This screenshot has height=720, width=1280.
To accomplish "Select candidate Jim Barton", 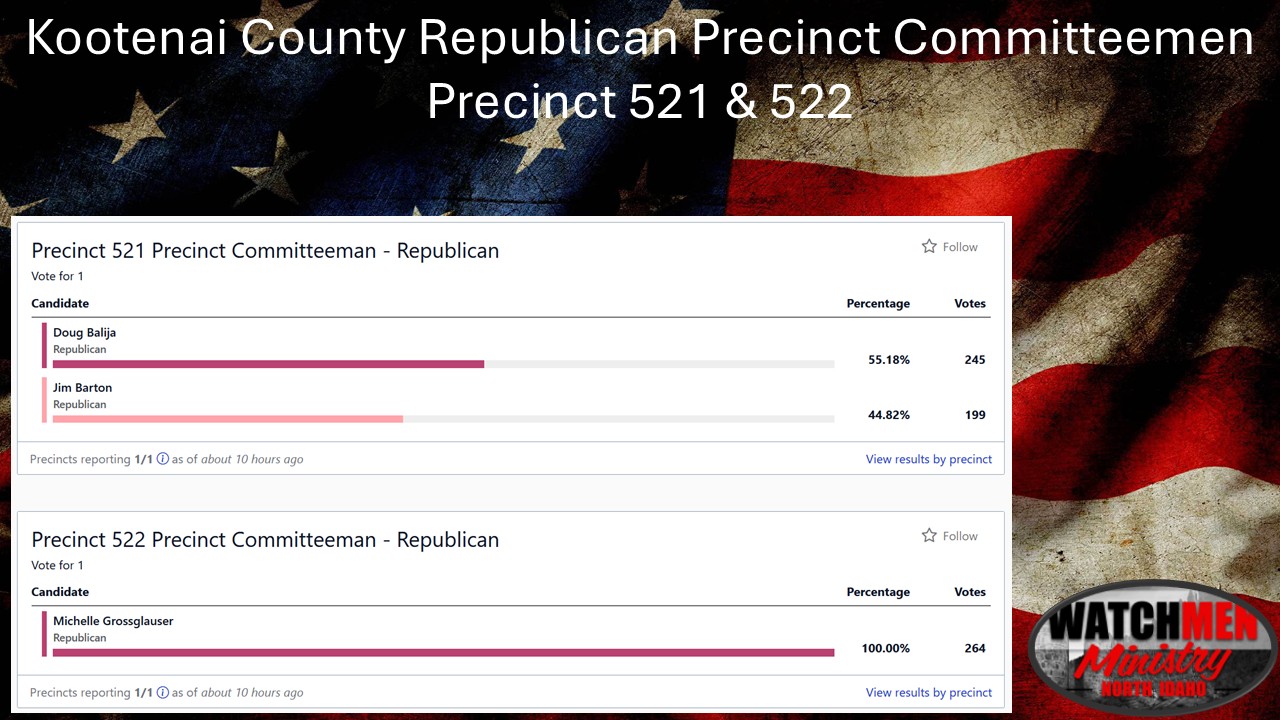I will pos(83,387).
